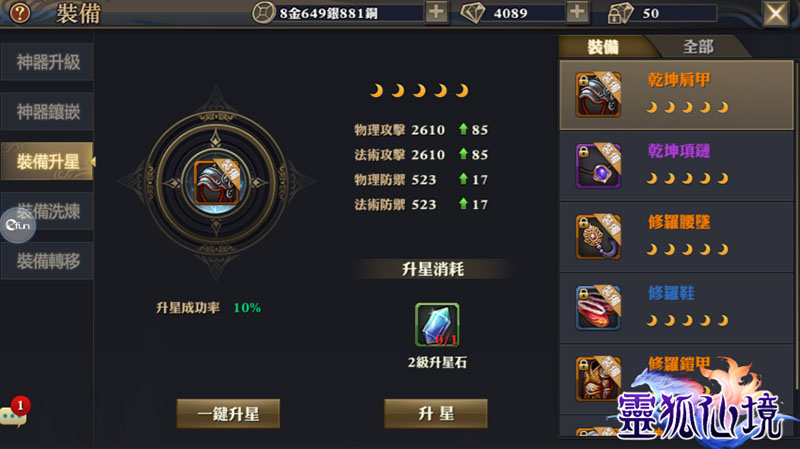Image resolution: width=800 pixels, height=449 pixels.
Task: Open the chat bubble with notification badge
Action: [14, 412]
